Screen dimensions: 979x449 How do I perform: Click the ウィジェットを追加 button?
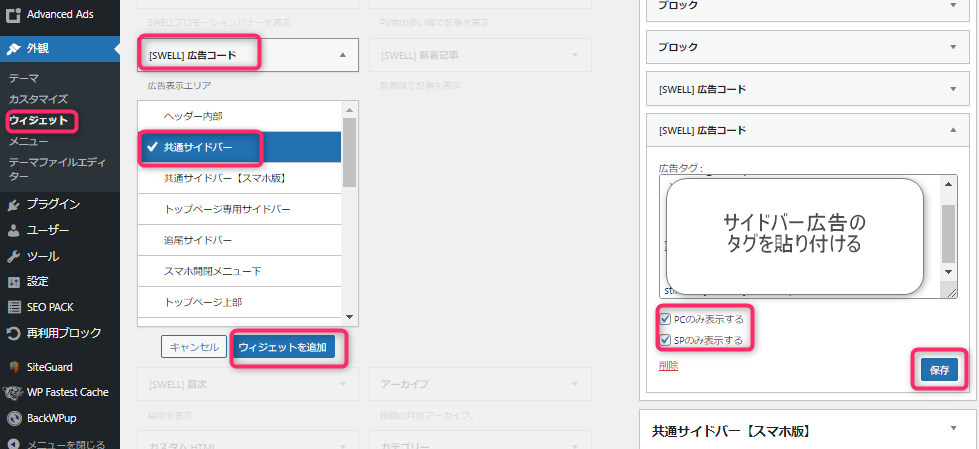coord(285,347)
